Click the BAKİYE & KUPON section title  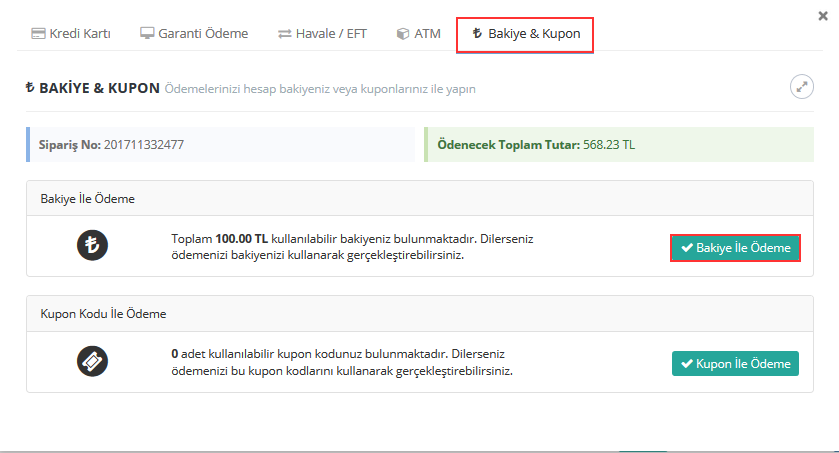[x=98, y=88]
